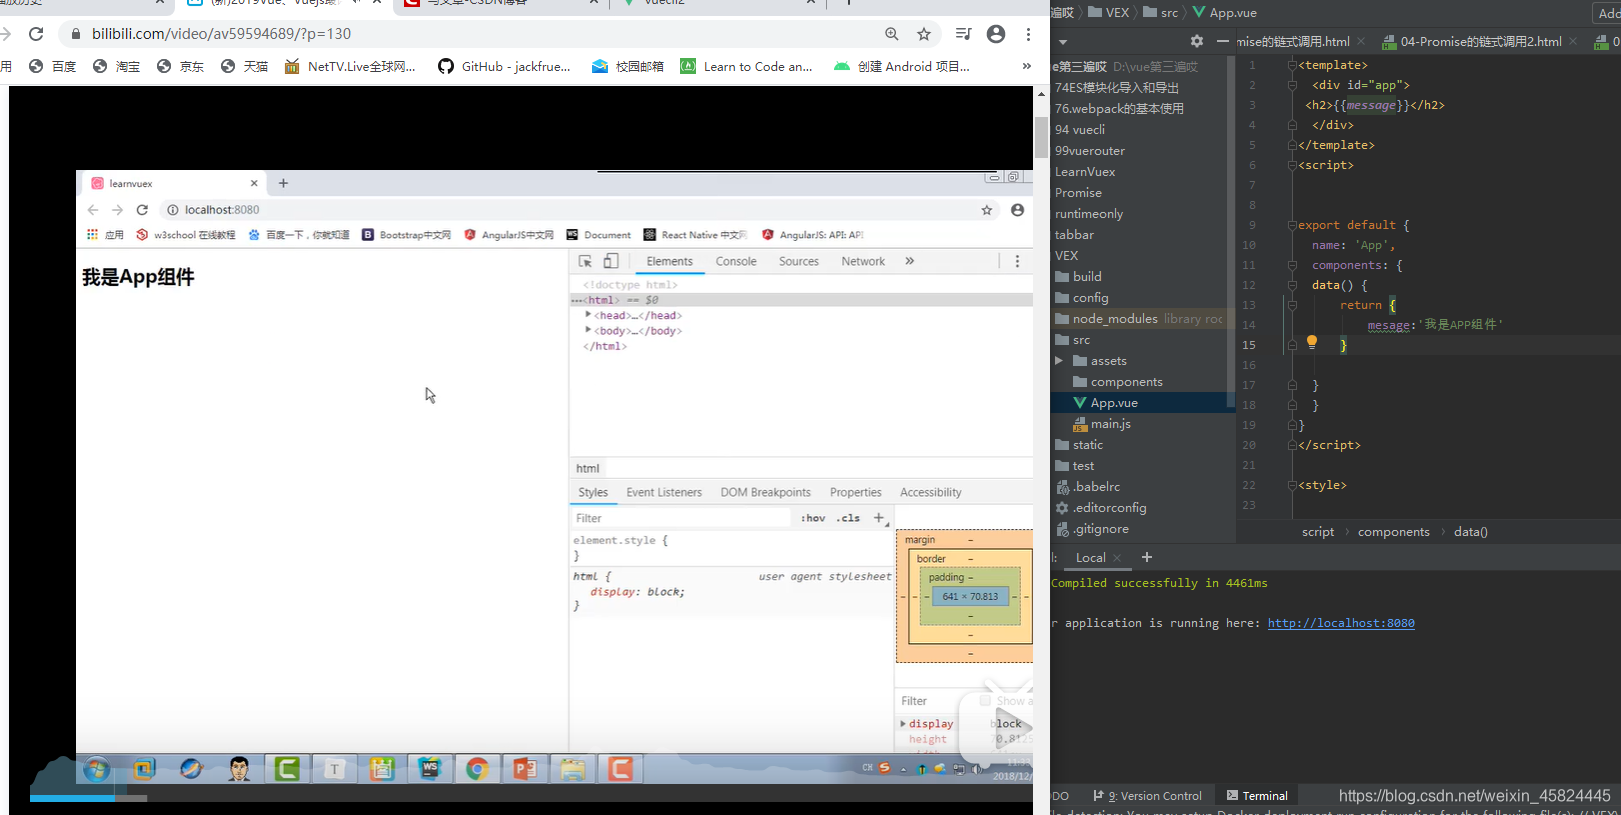Screen dimensions: 1621x815
Task: Open the DOM Breakpoints pane tab
Action: (765, 492)
